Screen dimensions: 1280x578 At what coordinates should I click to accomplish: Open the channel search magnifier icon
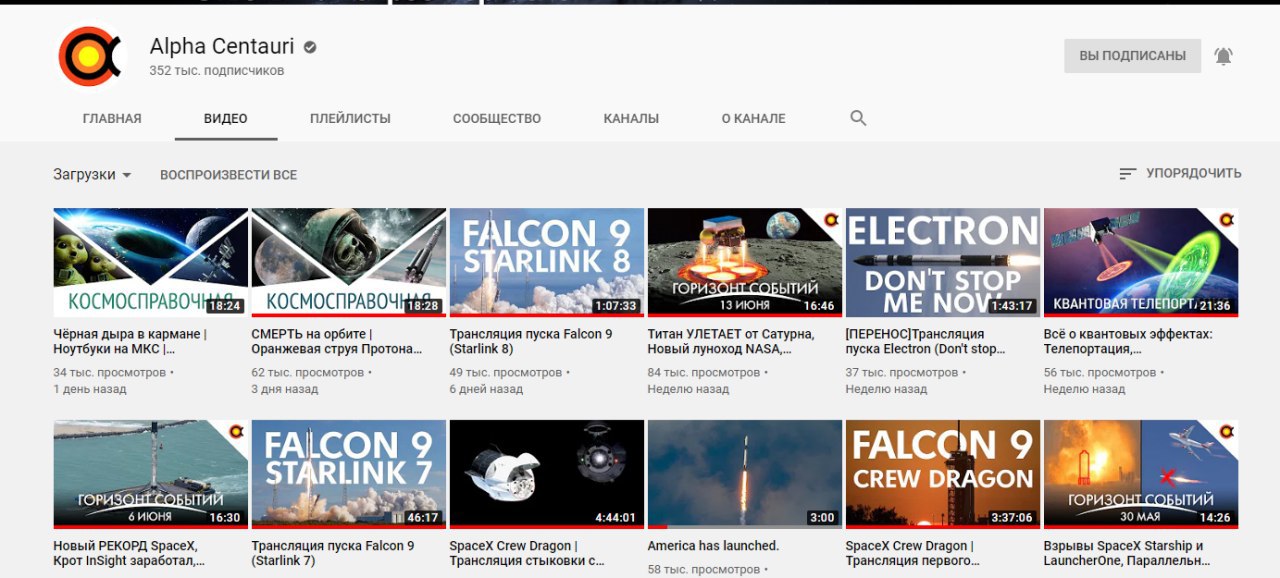tap(858, 118)
